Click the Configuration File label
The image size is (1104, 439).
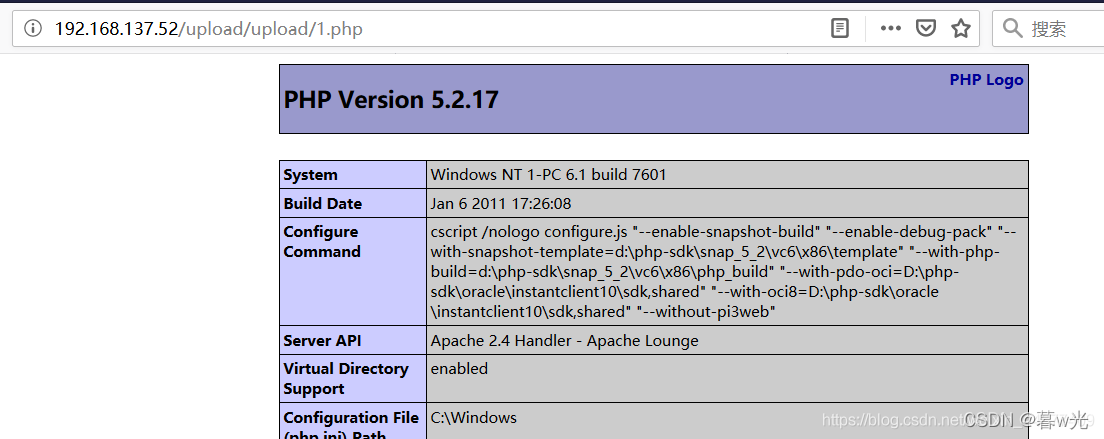pos(351,424)
